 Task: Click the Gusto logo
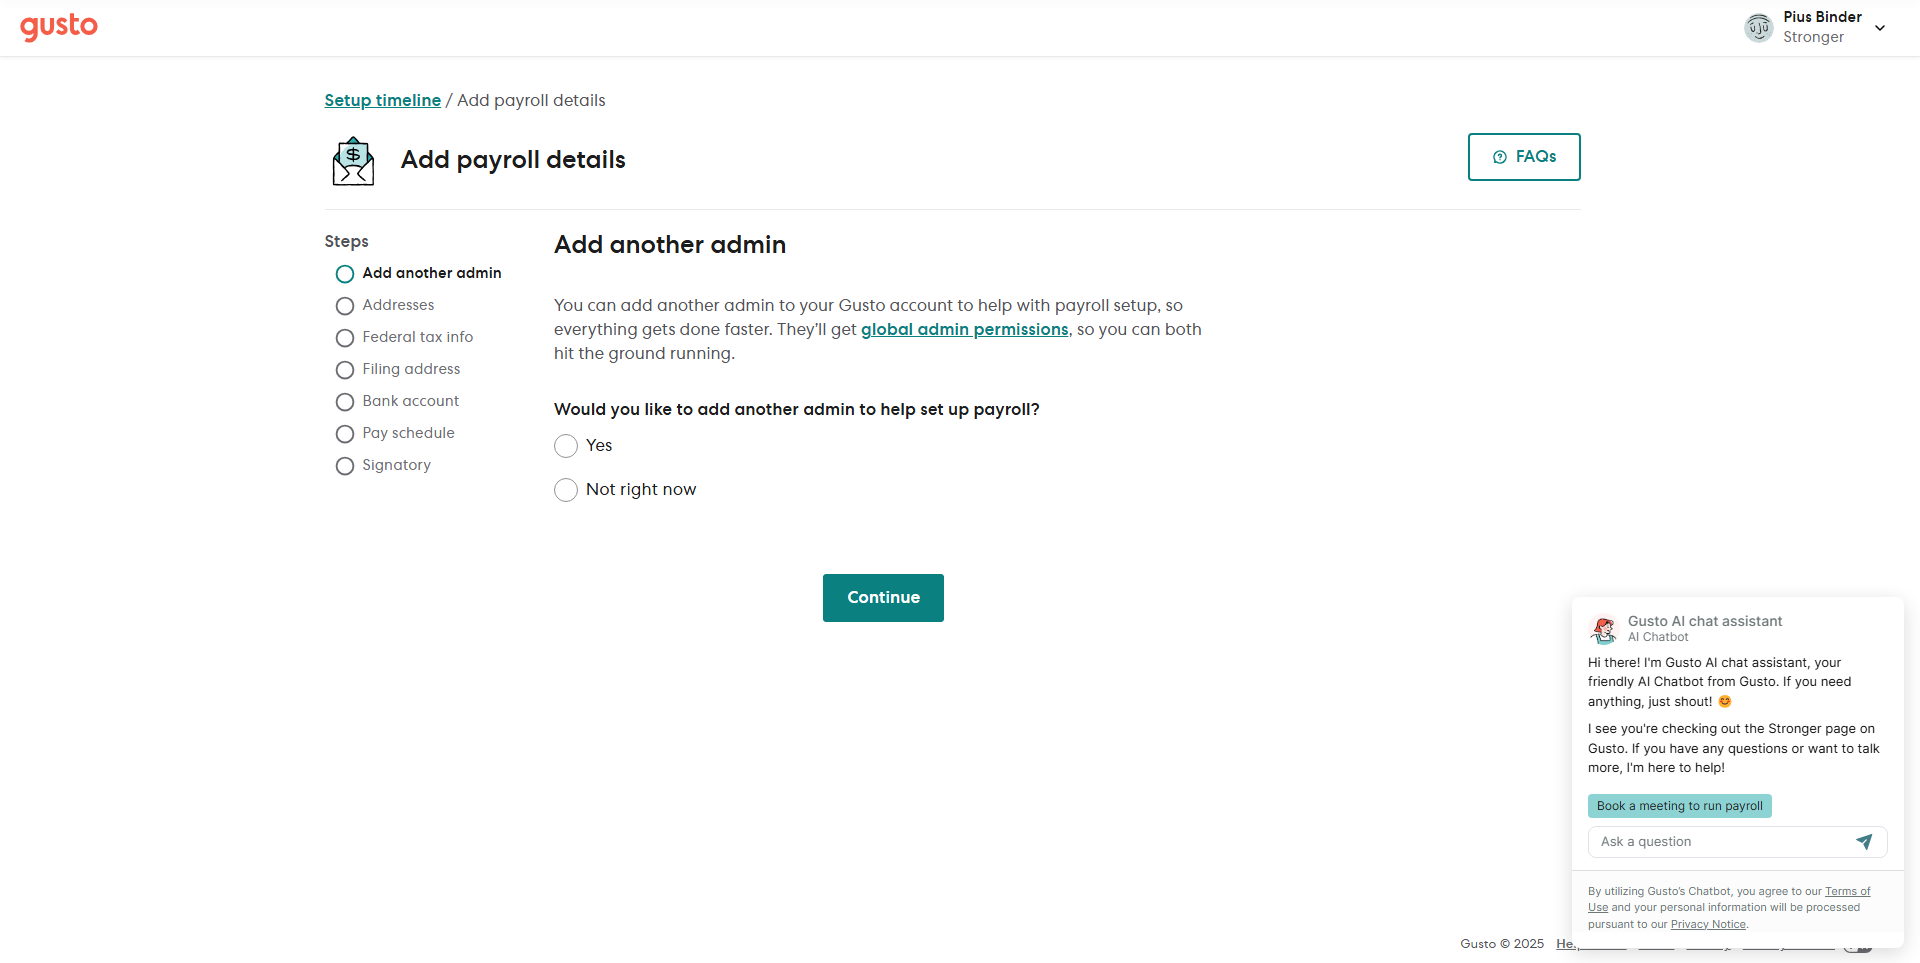coord(59,27)
